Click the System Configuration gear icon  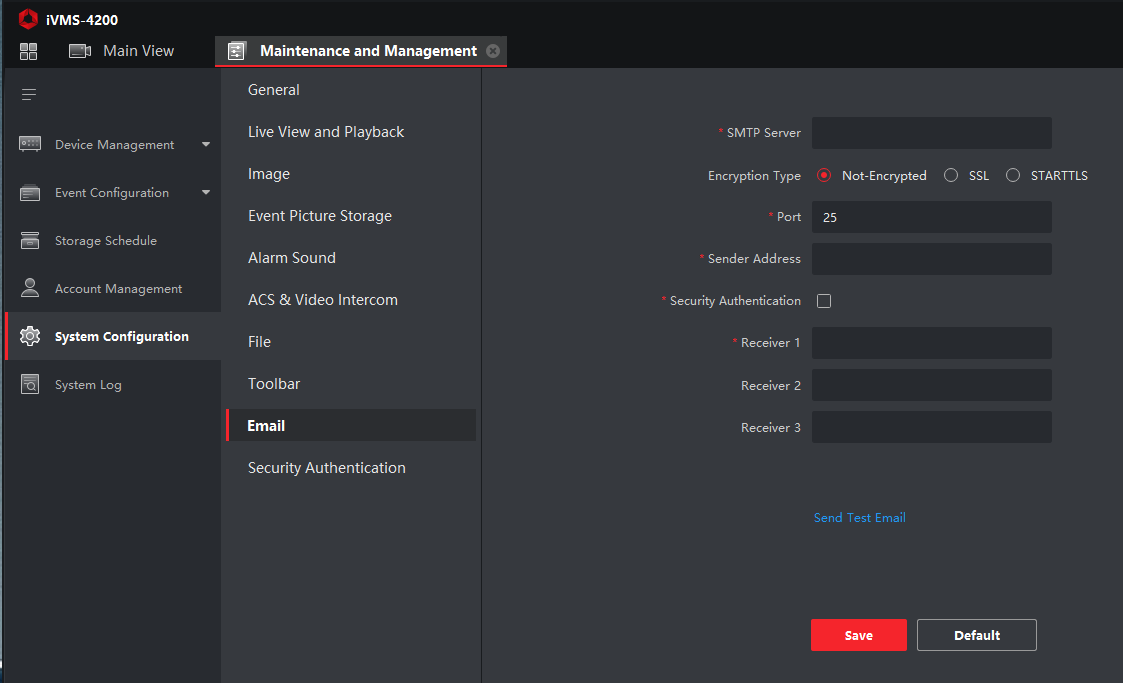[x=30, y=337]
